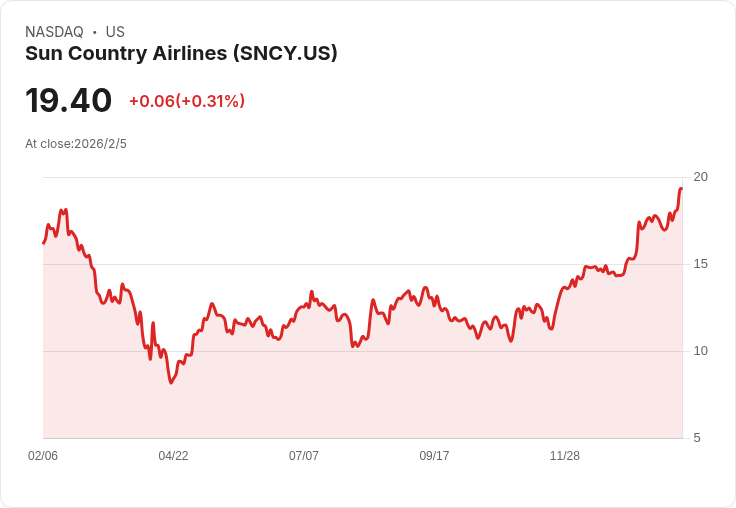Image resolution: width=736 pixels, height=508 pixels.
Task: Click the Sun Country Airlines (SNCY.US) title
Action: point(181,53)
